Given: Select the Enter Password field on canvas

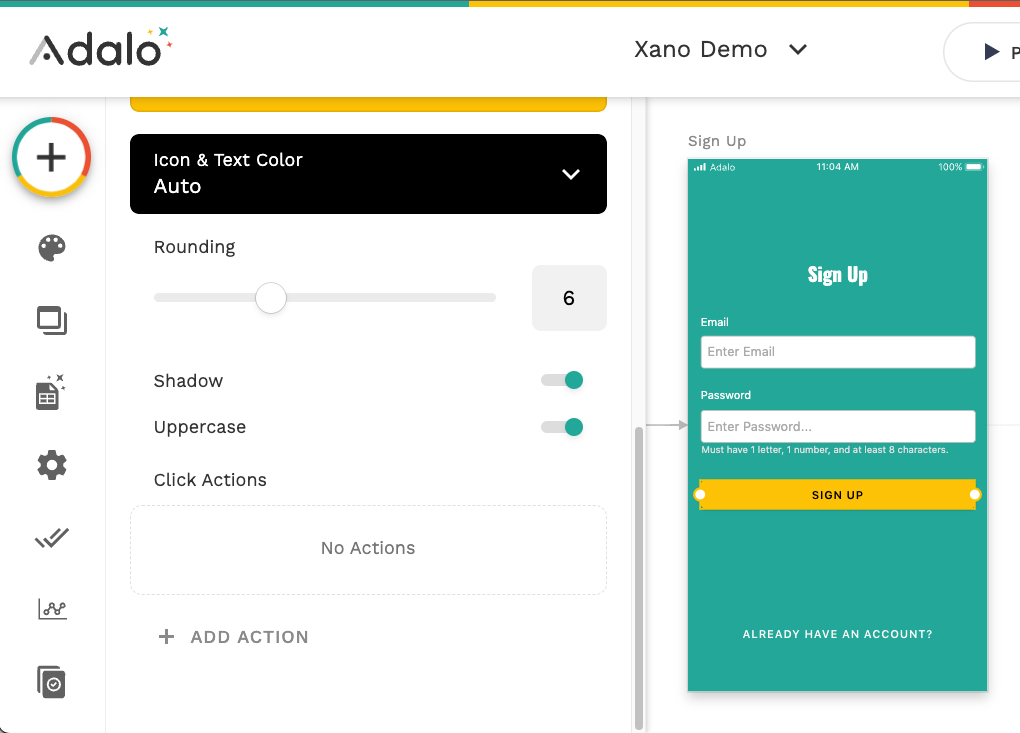Looking at the screenshot, I should click(x=837, y=426).
